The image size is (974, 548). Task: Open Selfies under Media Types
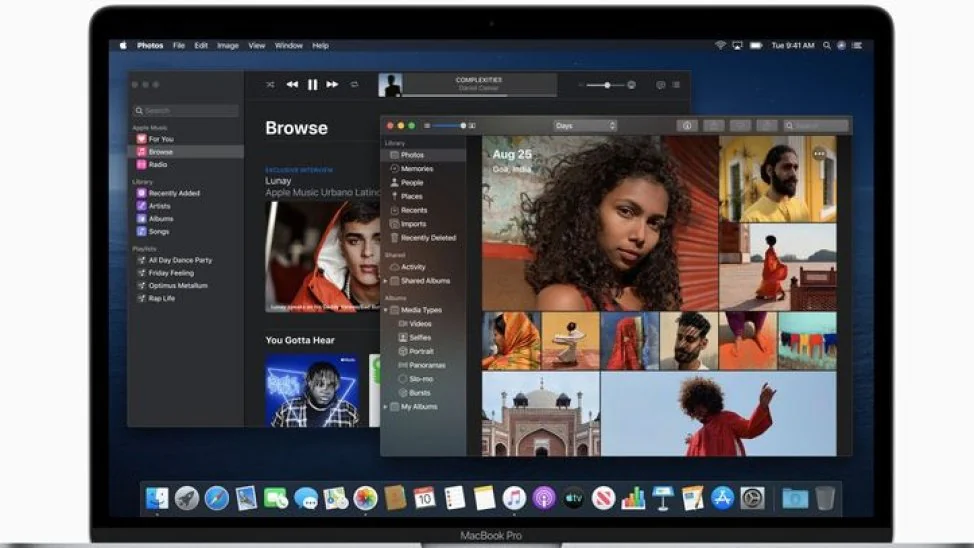tap(423, 337)
